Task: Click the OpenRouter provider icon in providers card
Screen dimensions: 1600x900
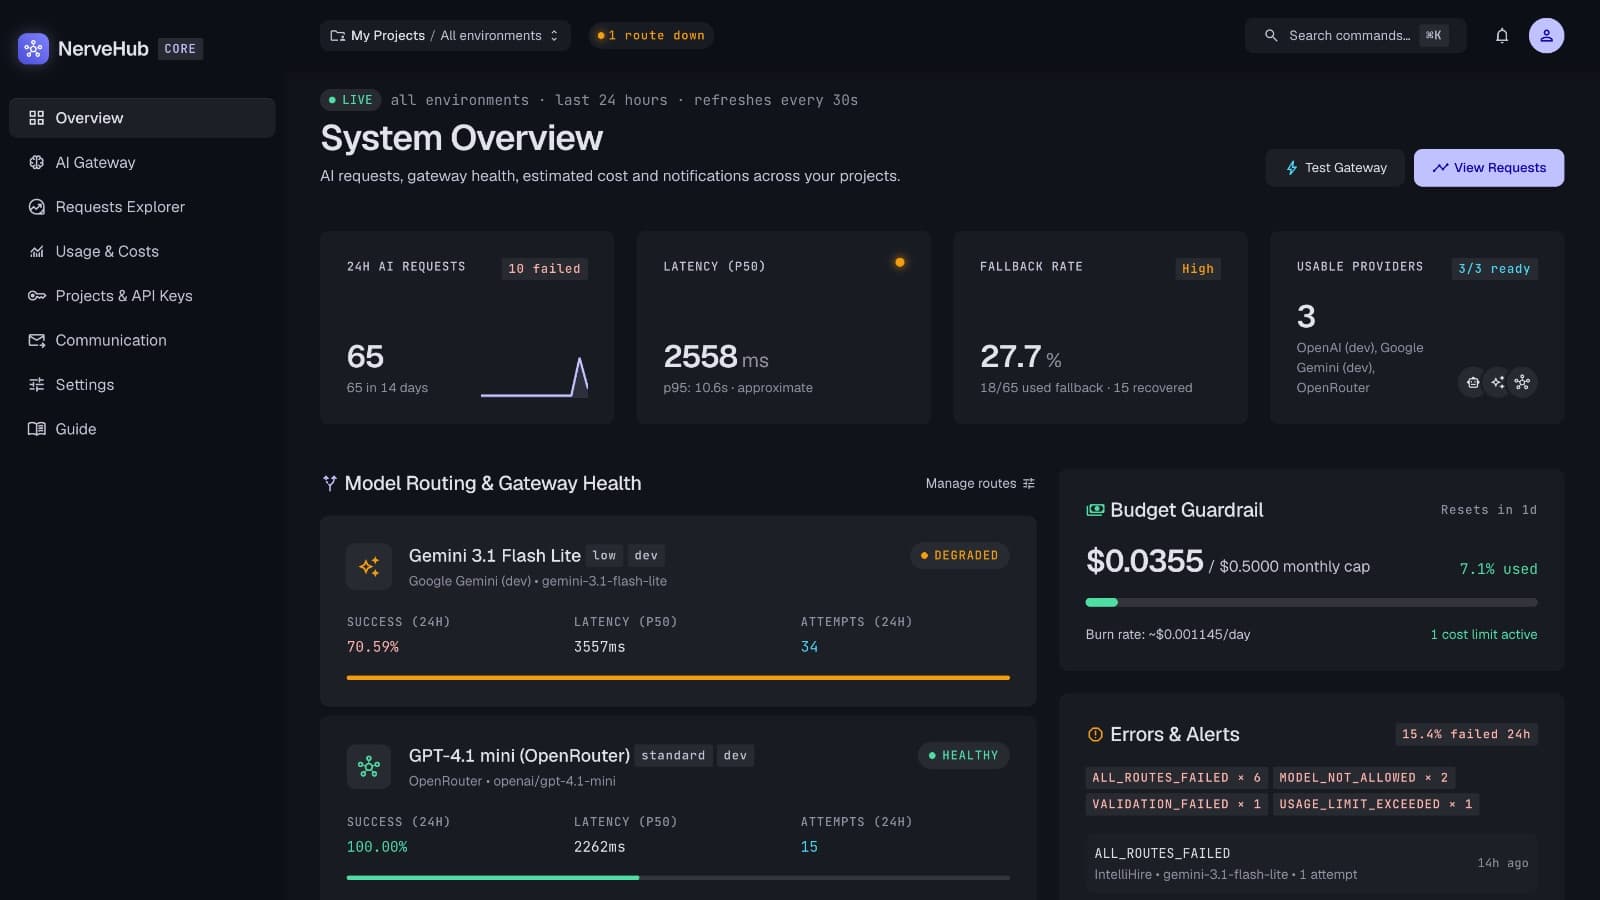Action: pos(1522,382)
